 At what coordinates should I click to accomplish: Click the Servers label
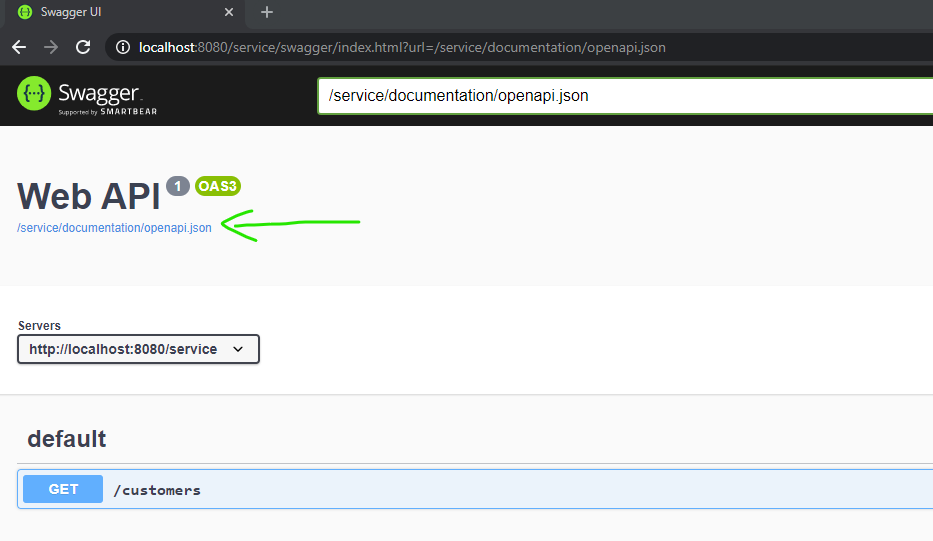coord(39,326)
